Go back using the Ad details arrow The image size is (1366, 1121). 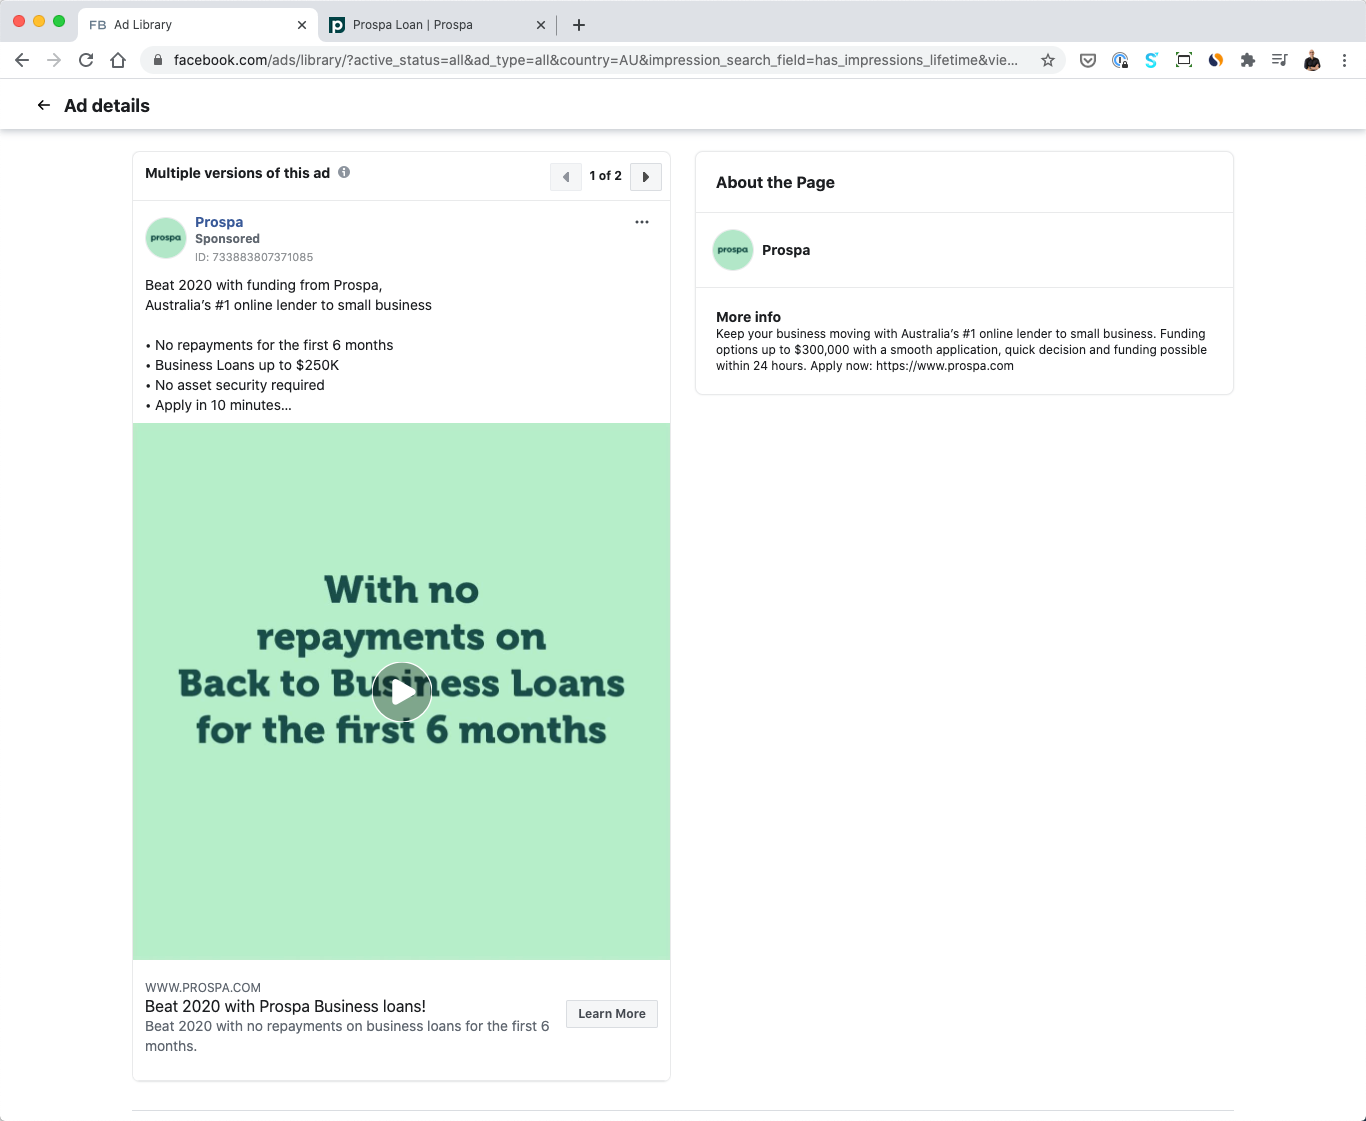(x=44, y=105)
